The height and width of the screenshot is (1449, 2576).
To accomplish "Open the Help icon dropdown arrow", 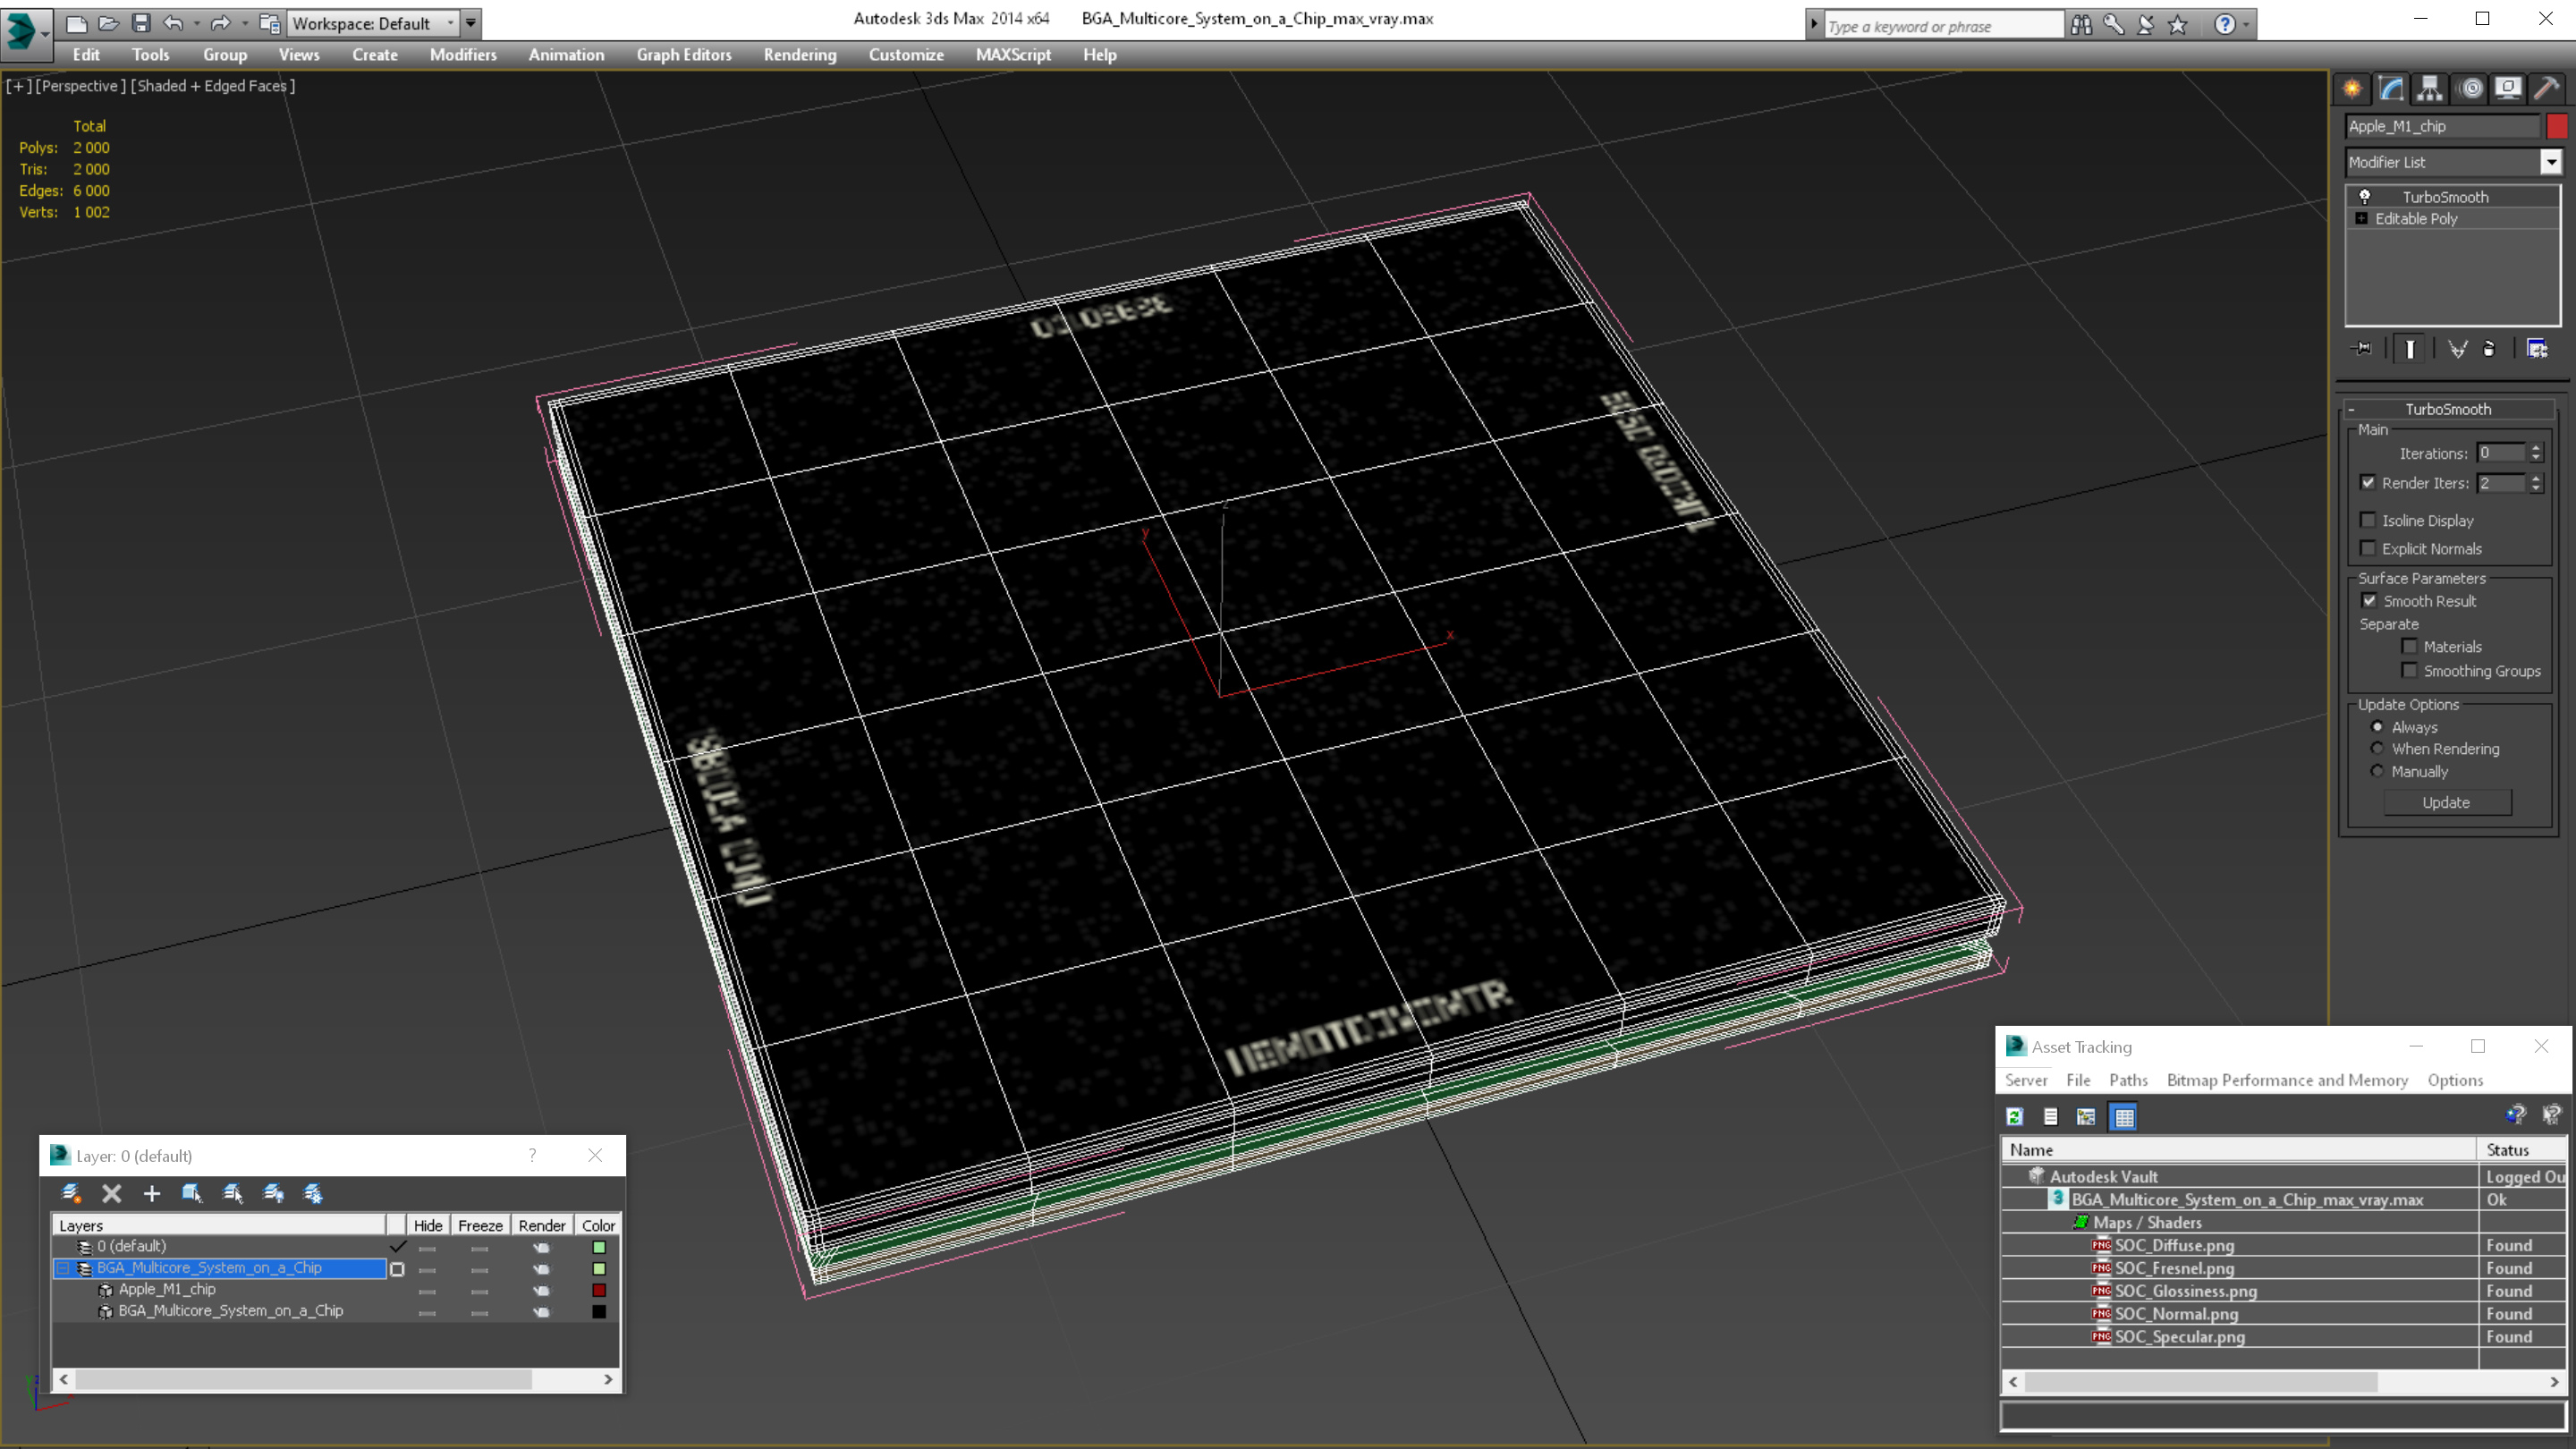I will coord(2246,24).
